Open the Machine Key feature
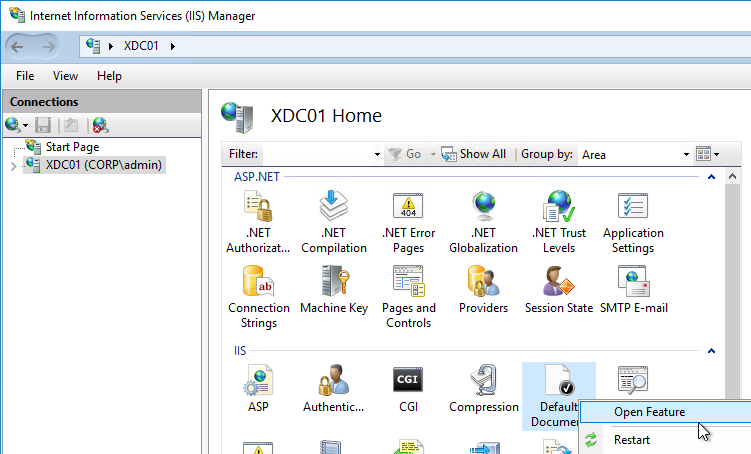The image size is (751, 454). tap(334, 290)
